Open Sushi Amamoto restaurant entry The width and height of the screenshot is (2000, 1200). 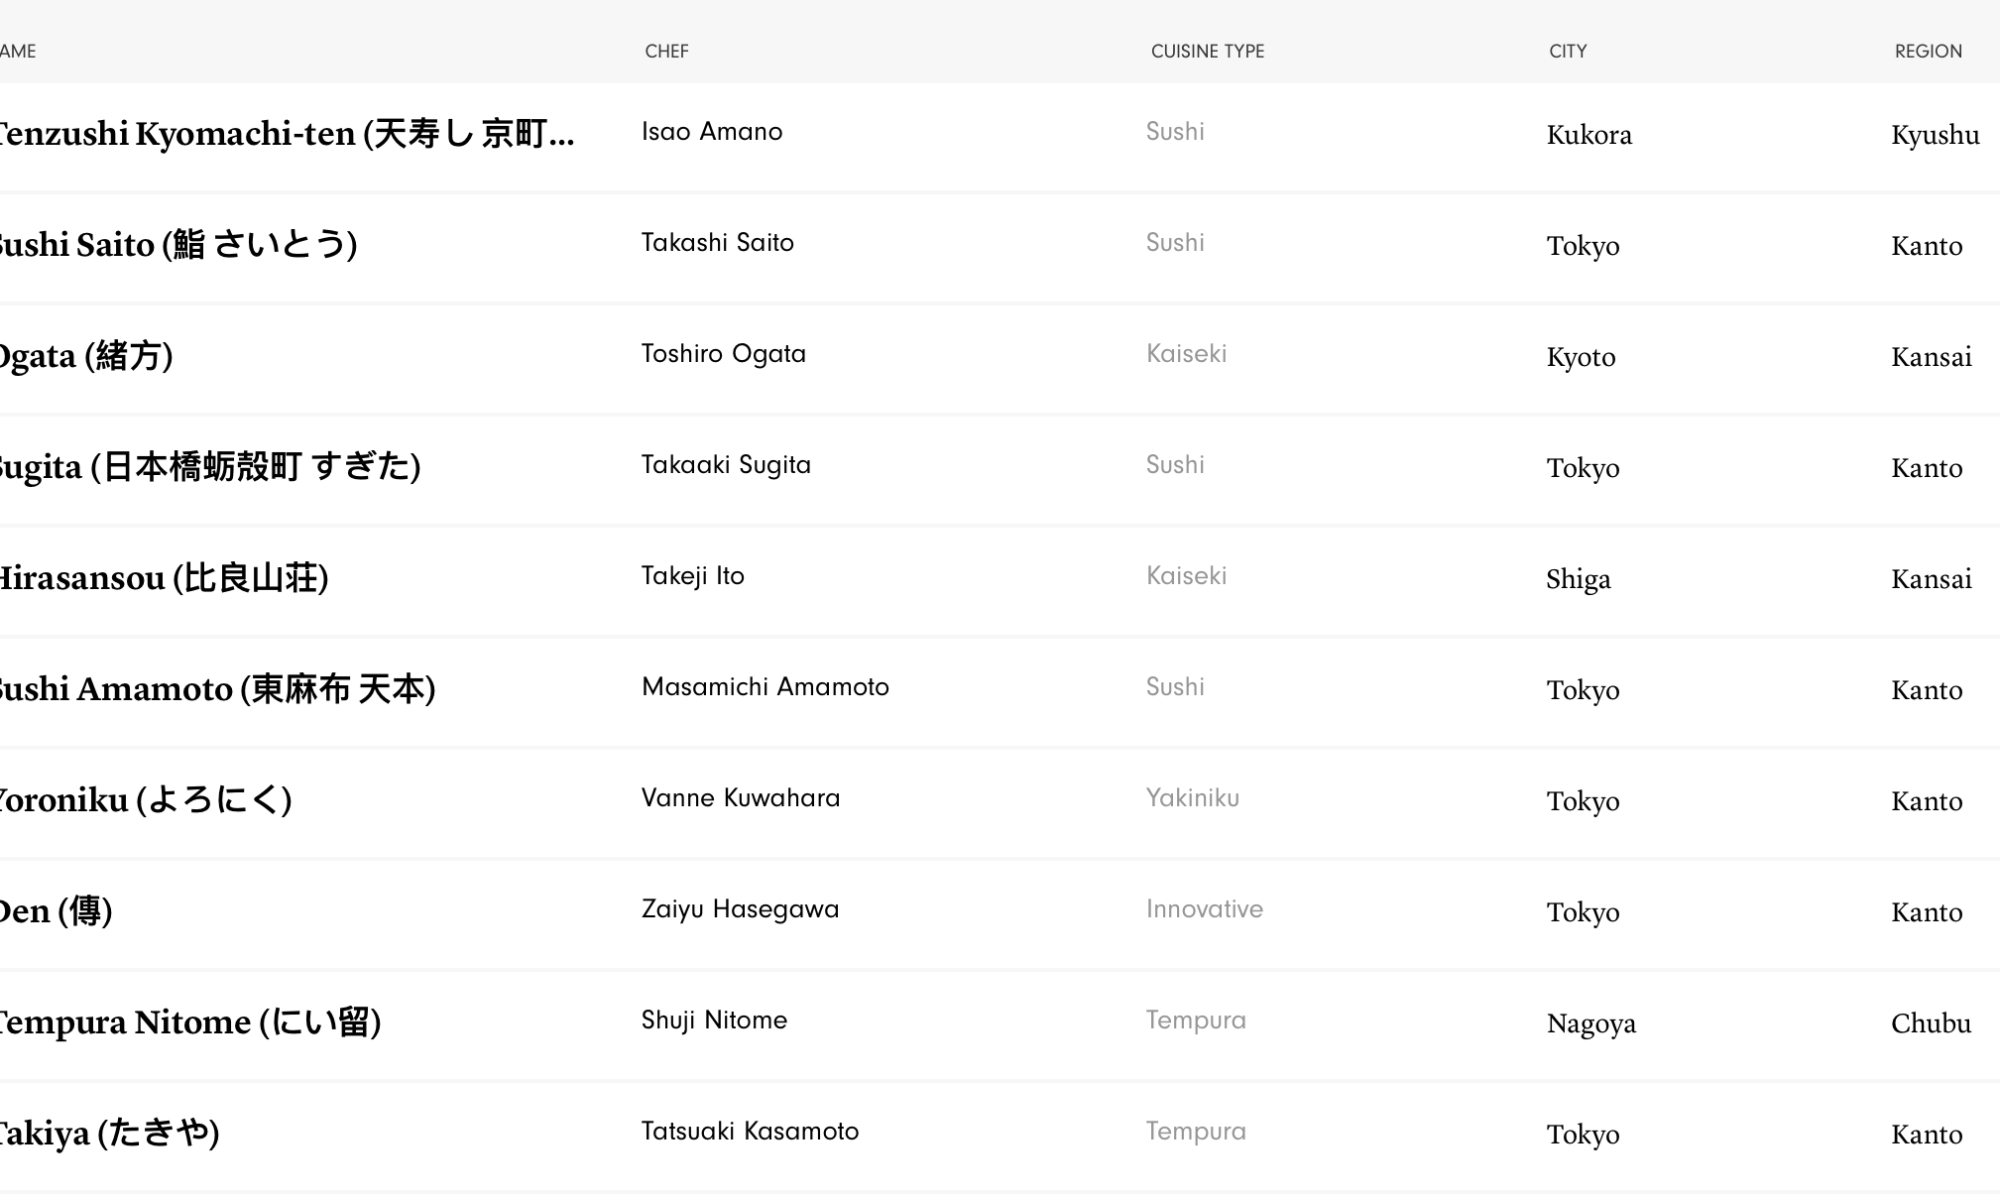pos(216,689)
